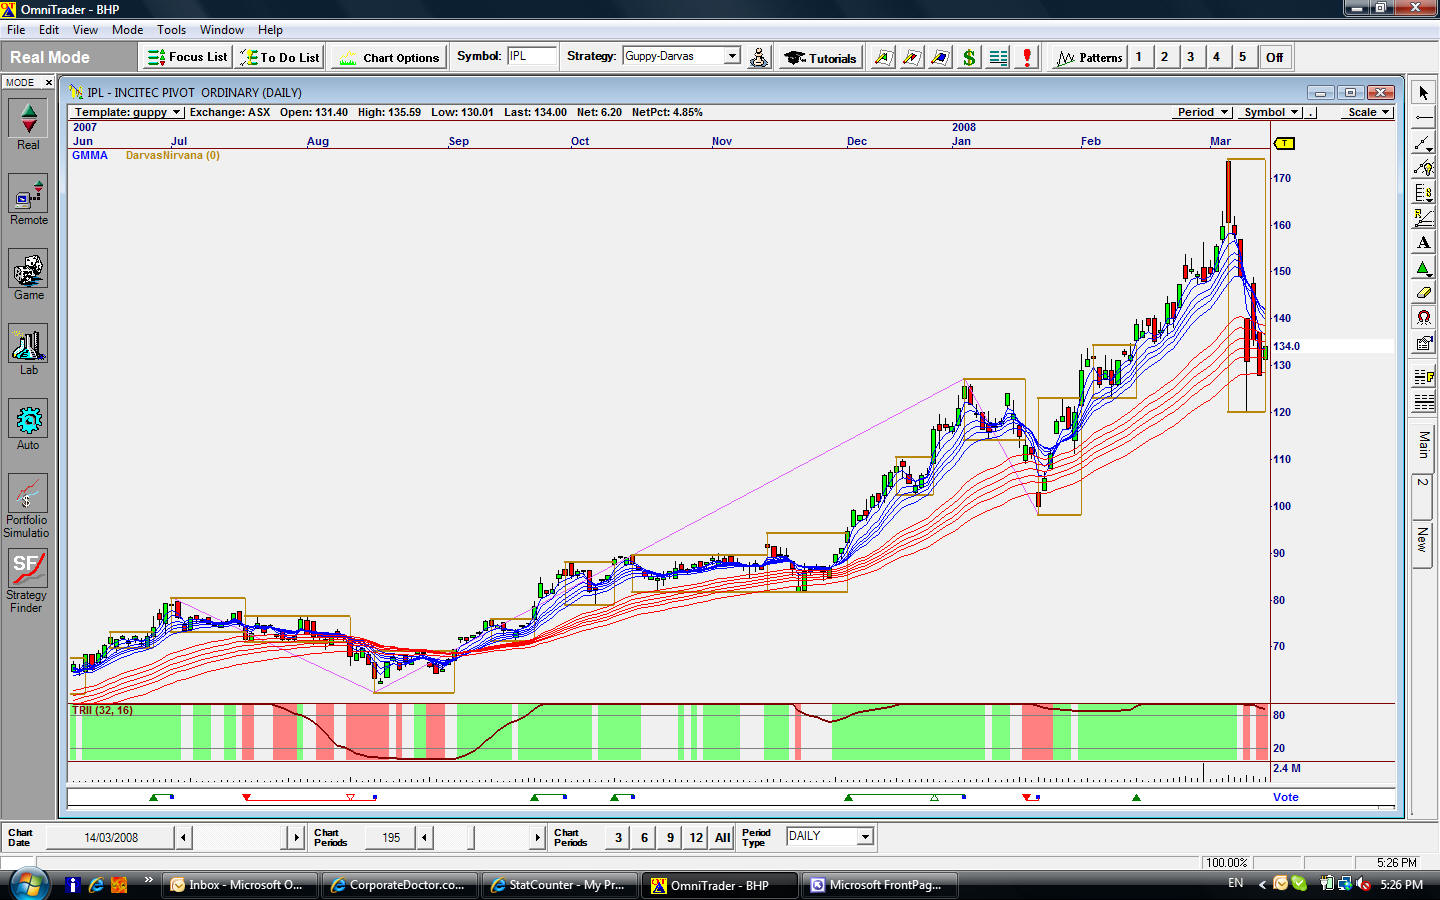
Task: Show All chart periods
Action: 722,838
